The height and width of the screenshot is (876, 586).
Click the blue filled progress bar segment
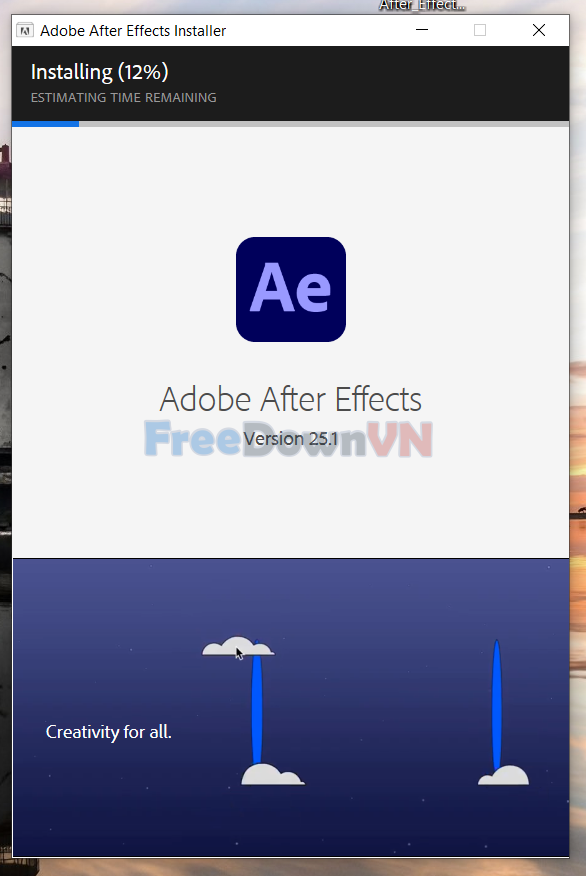coord(45,124)
